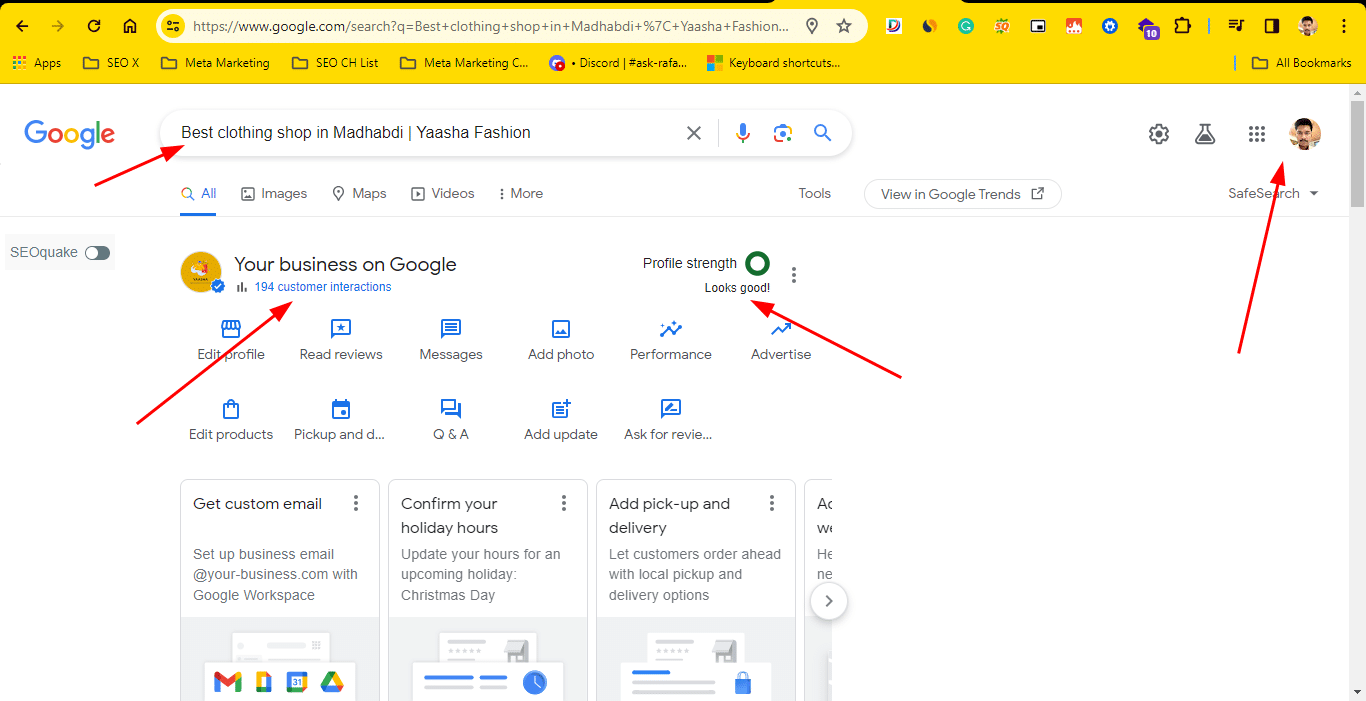
Task: Open business Messages
Action: [451, 339]
